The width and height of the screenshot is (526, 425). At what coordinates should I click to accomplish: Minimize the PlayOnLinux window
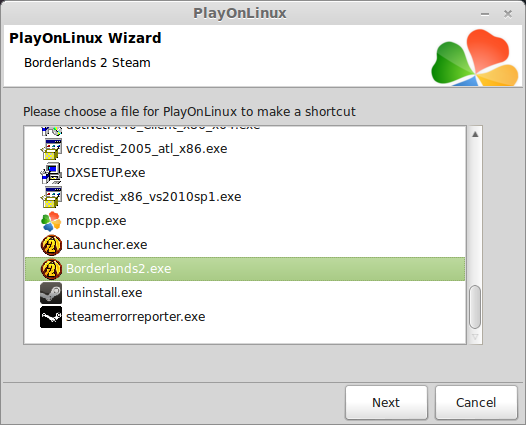click(485, 14)
